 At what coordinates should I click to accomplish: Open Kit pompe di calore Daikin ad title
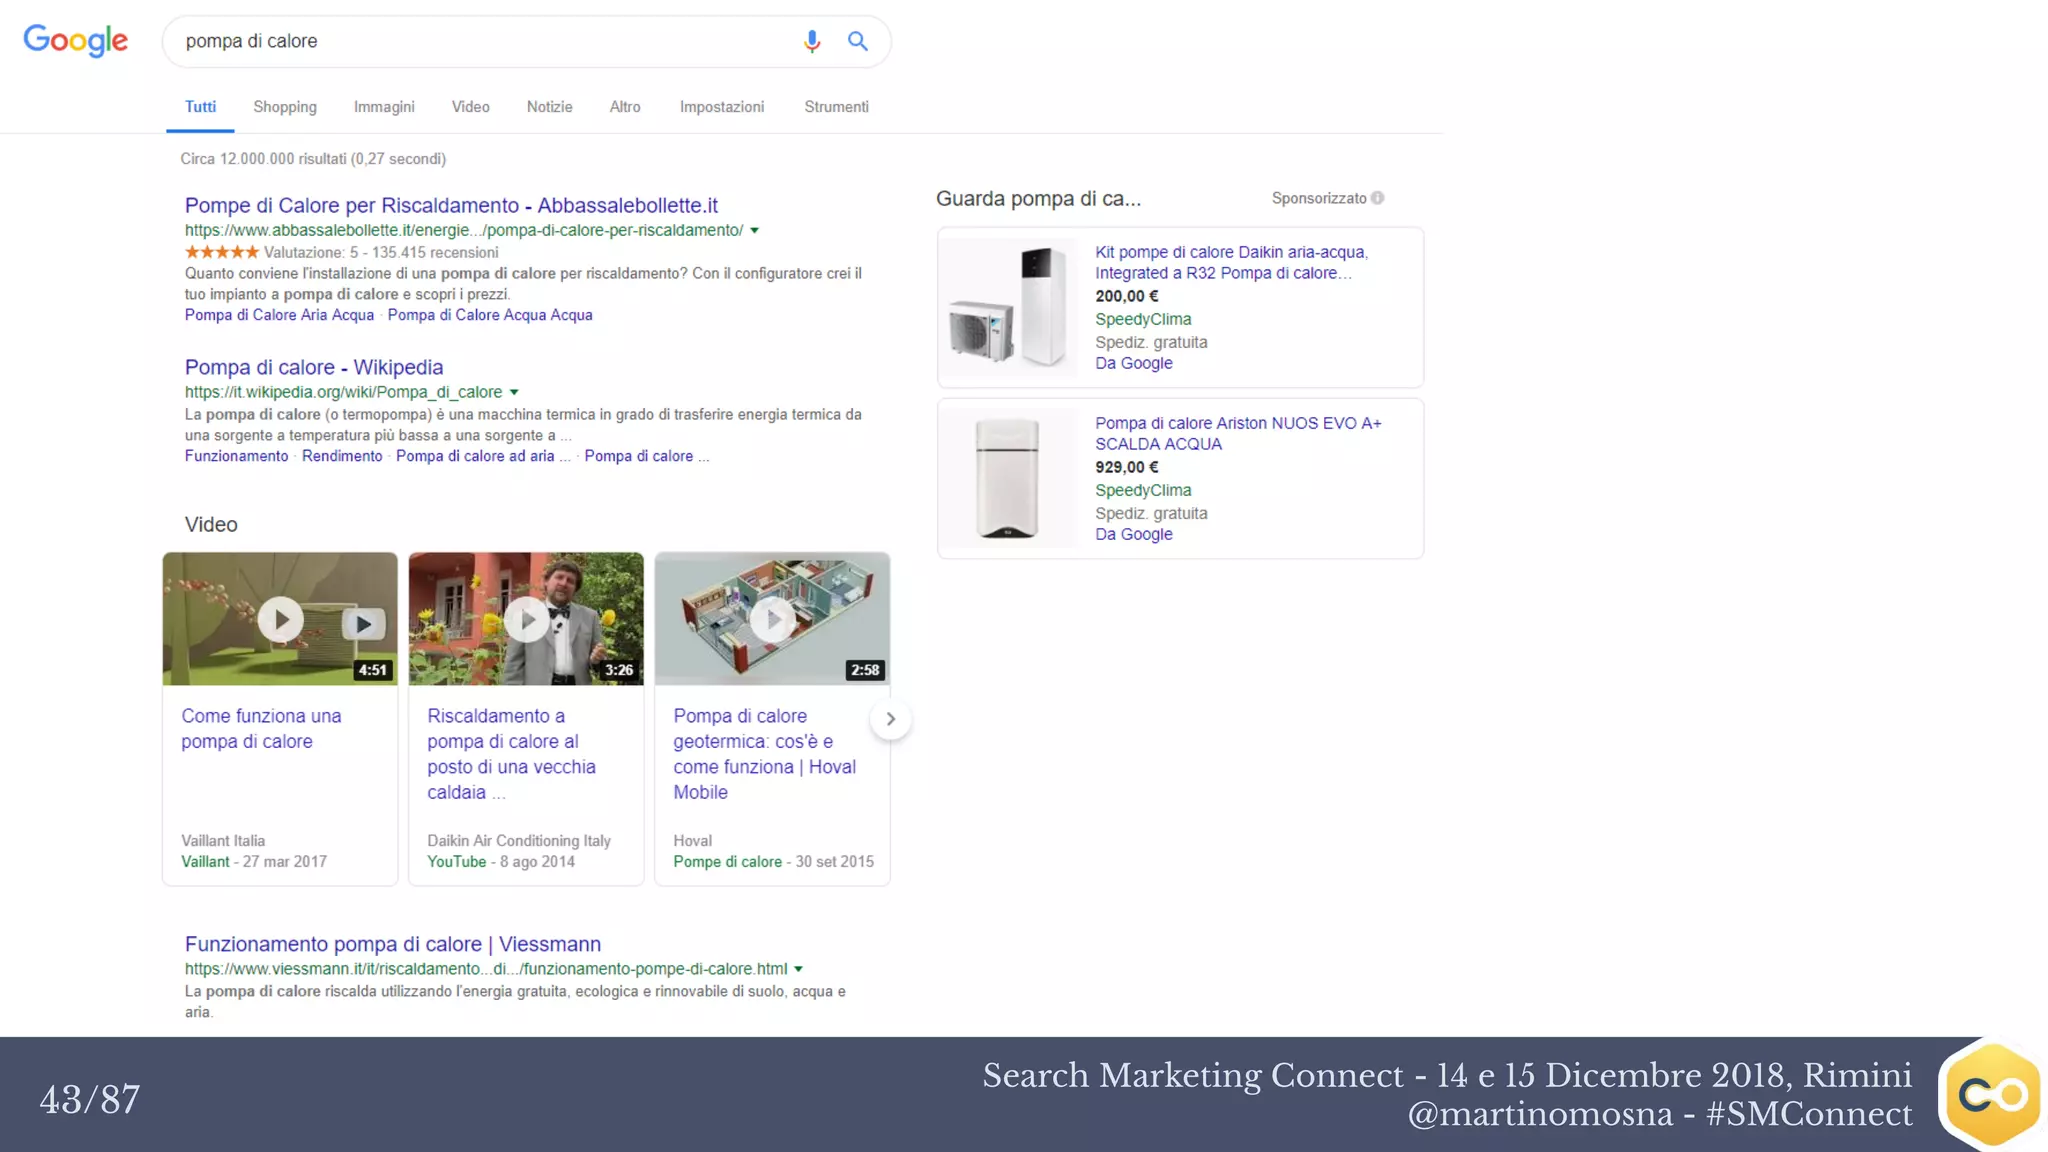pos(1231,263)
